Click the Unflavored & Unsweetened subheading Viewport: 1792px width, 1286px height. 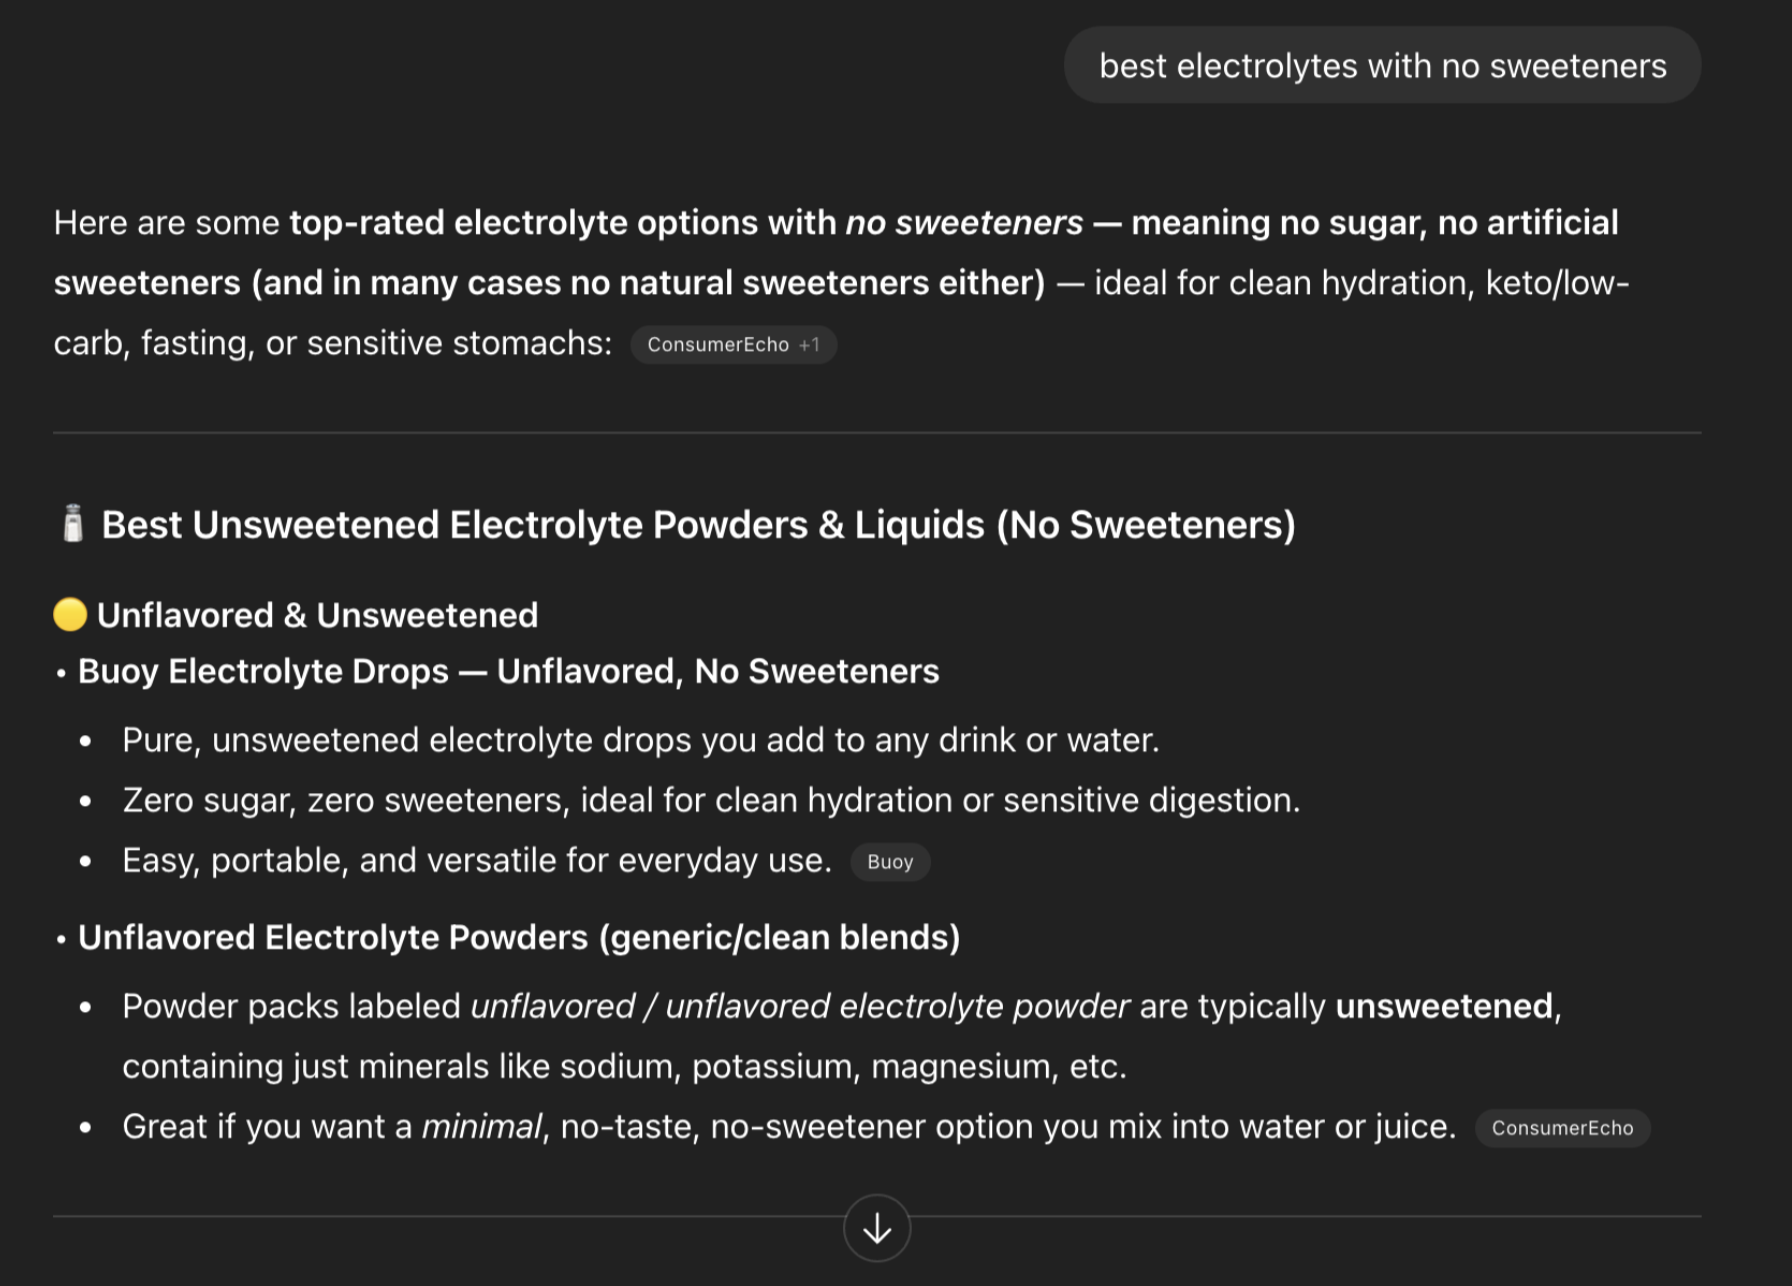[x=317, y=615]
